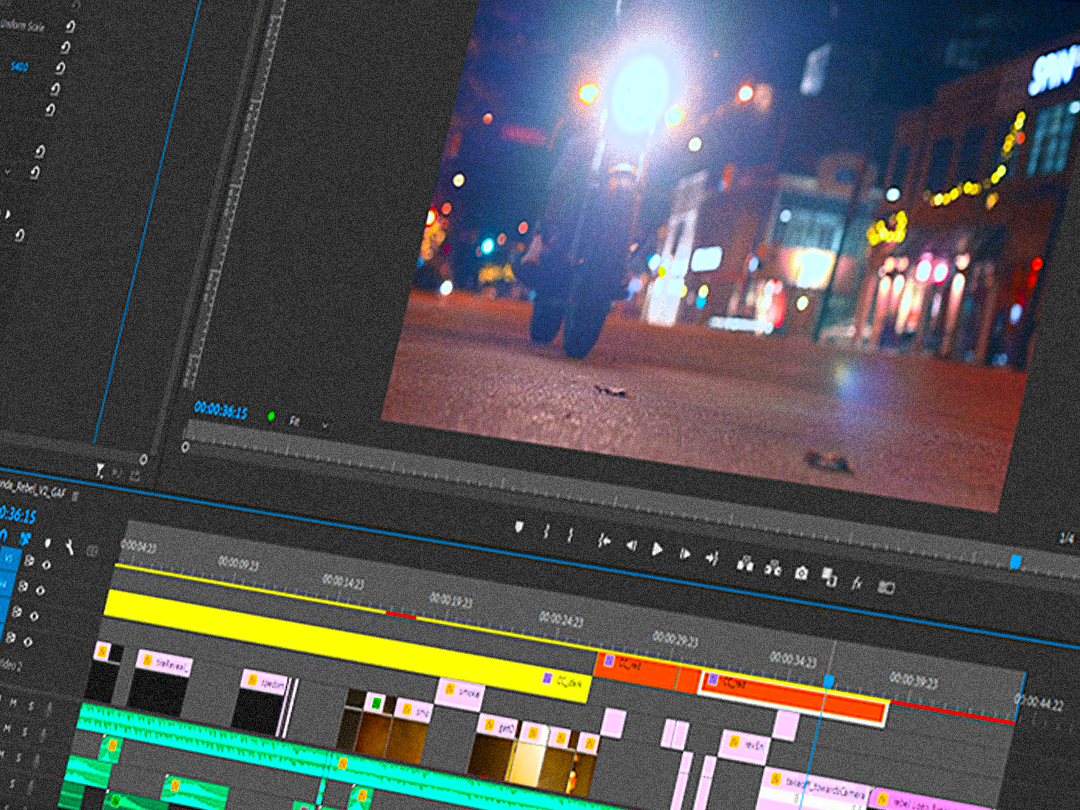Click the Program monitor timecode 00:00:36:15
The width and height of the screenshot is (1080, 810).
pyautogui.click(x=220, y=410)
